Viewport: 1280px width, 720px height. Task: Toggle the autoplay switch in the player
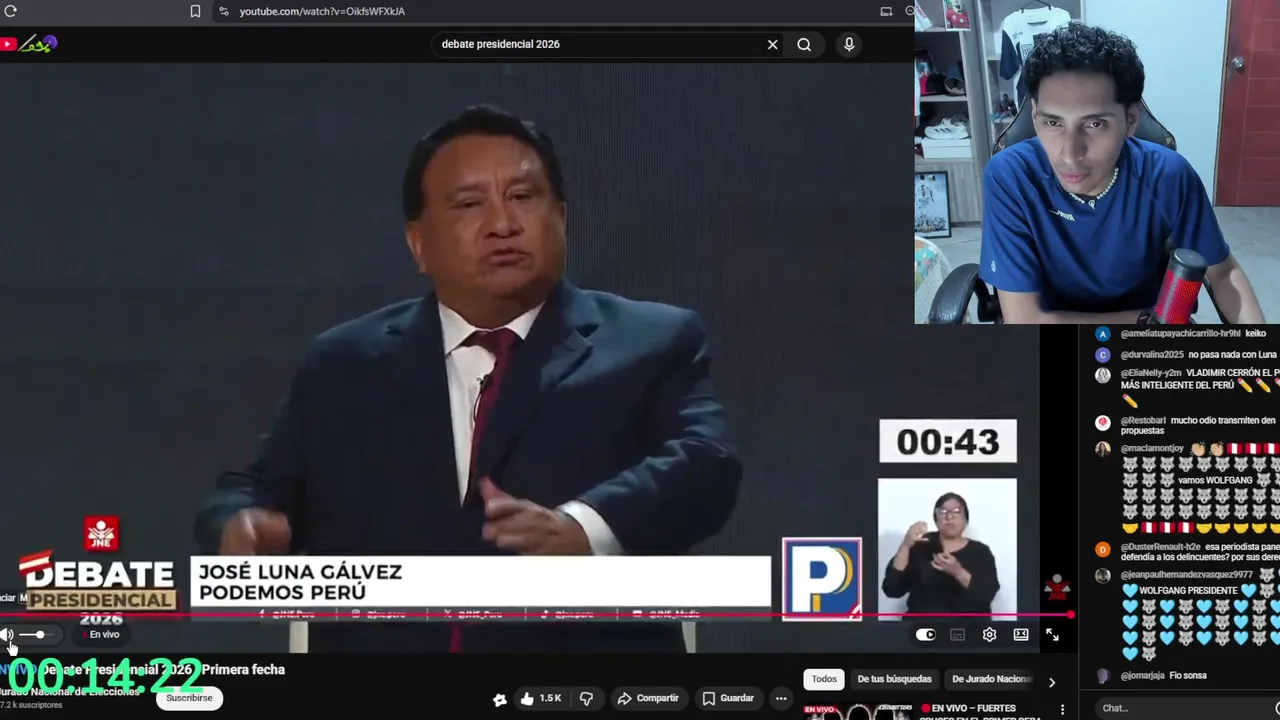click(926, 634)
